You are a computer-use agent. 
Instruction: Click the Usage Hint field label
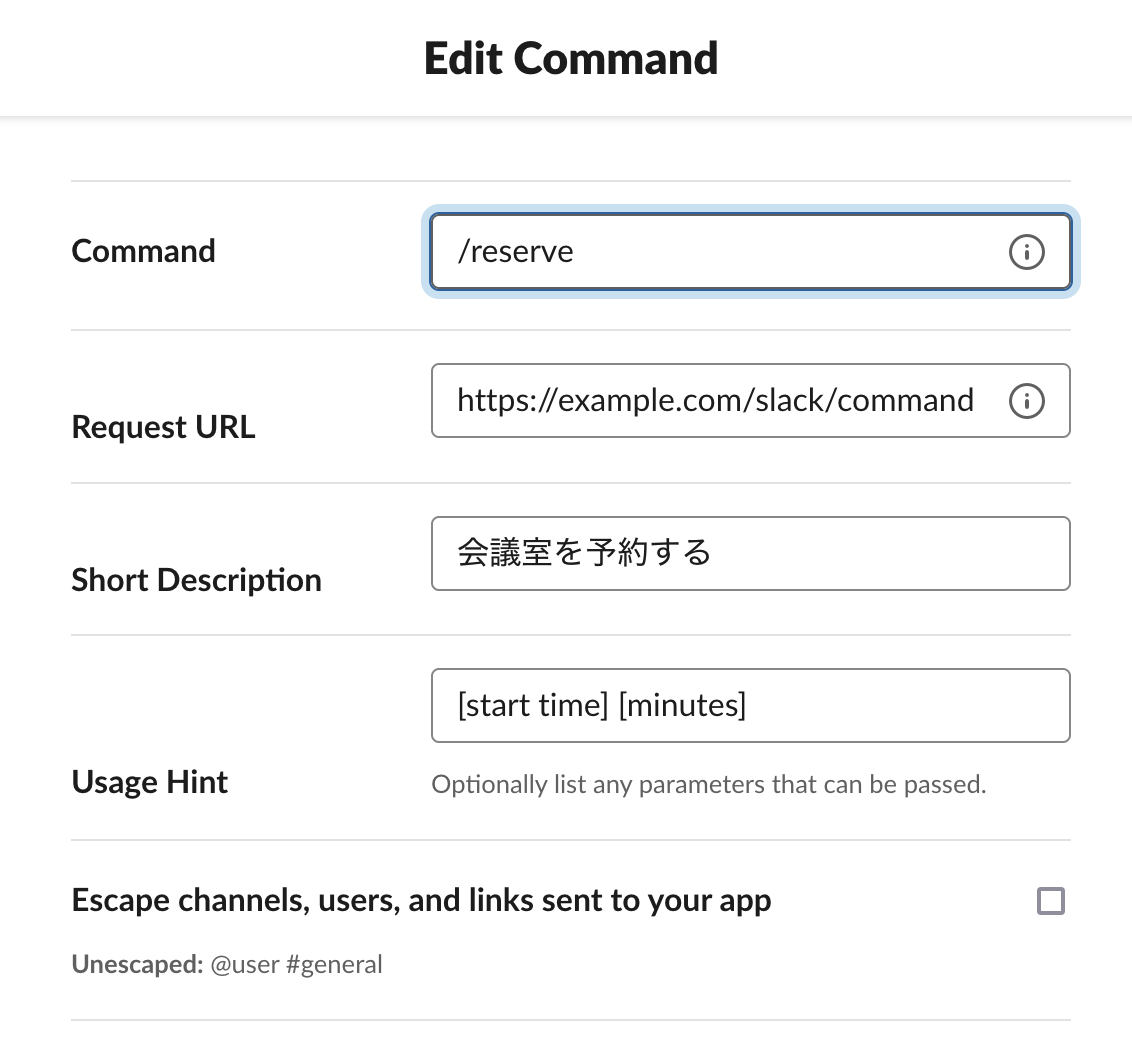click(x=149, y=783)
